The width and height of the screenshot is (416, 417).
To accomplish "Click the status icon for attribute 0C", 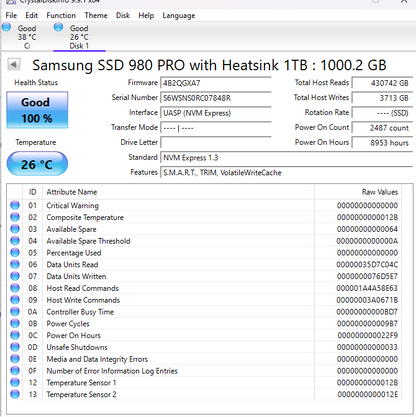I will click(15, 335).
